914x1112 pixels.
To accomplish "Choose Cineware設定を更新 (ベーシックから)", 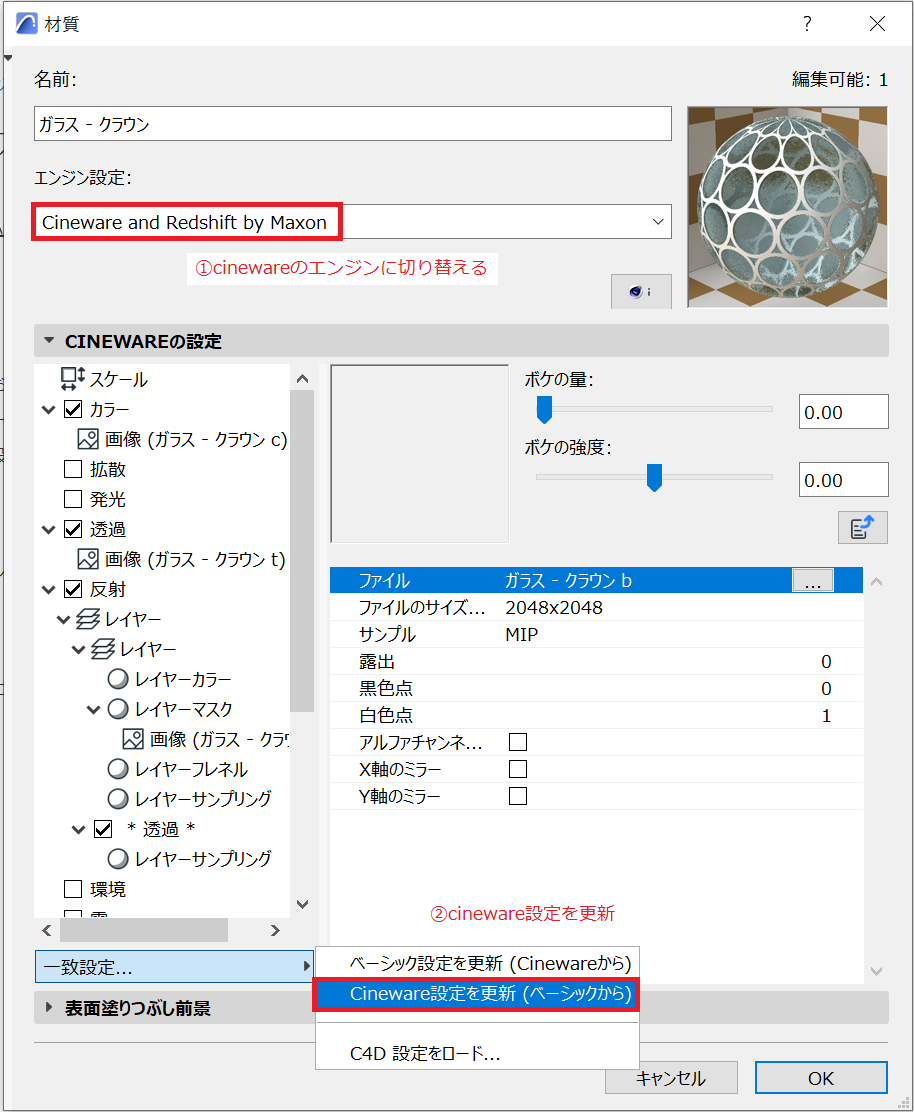I will [476, 994].
